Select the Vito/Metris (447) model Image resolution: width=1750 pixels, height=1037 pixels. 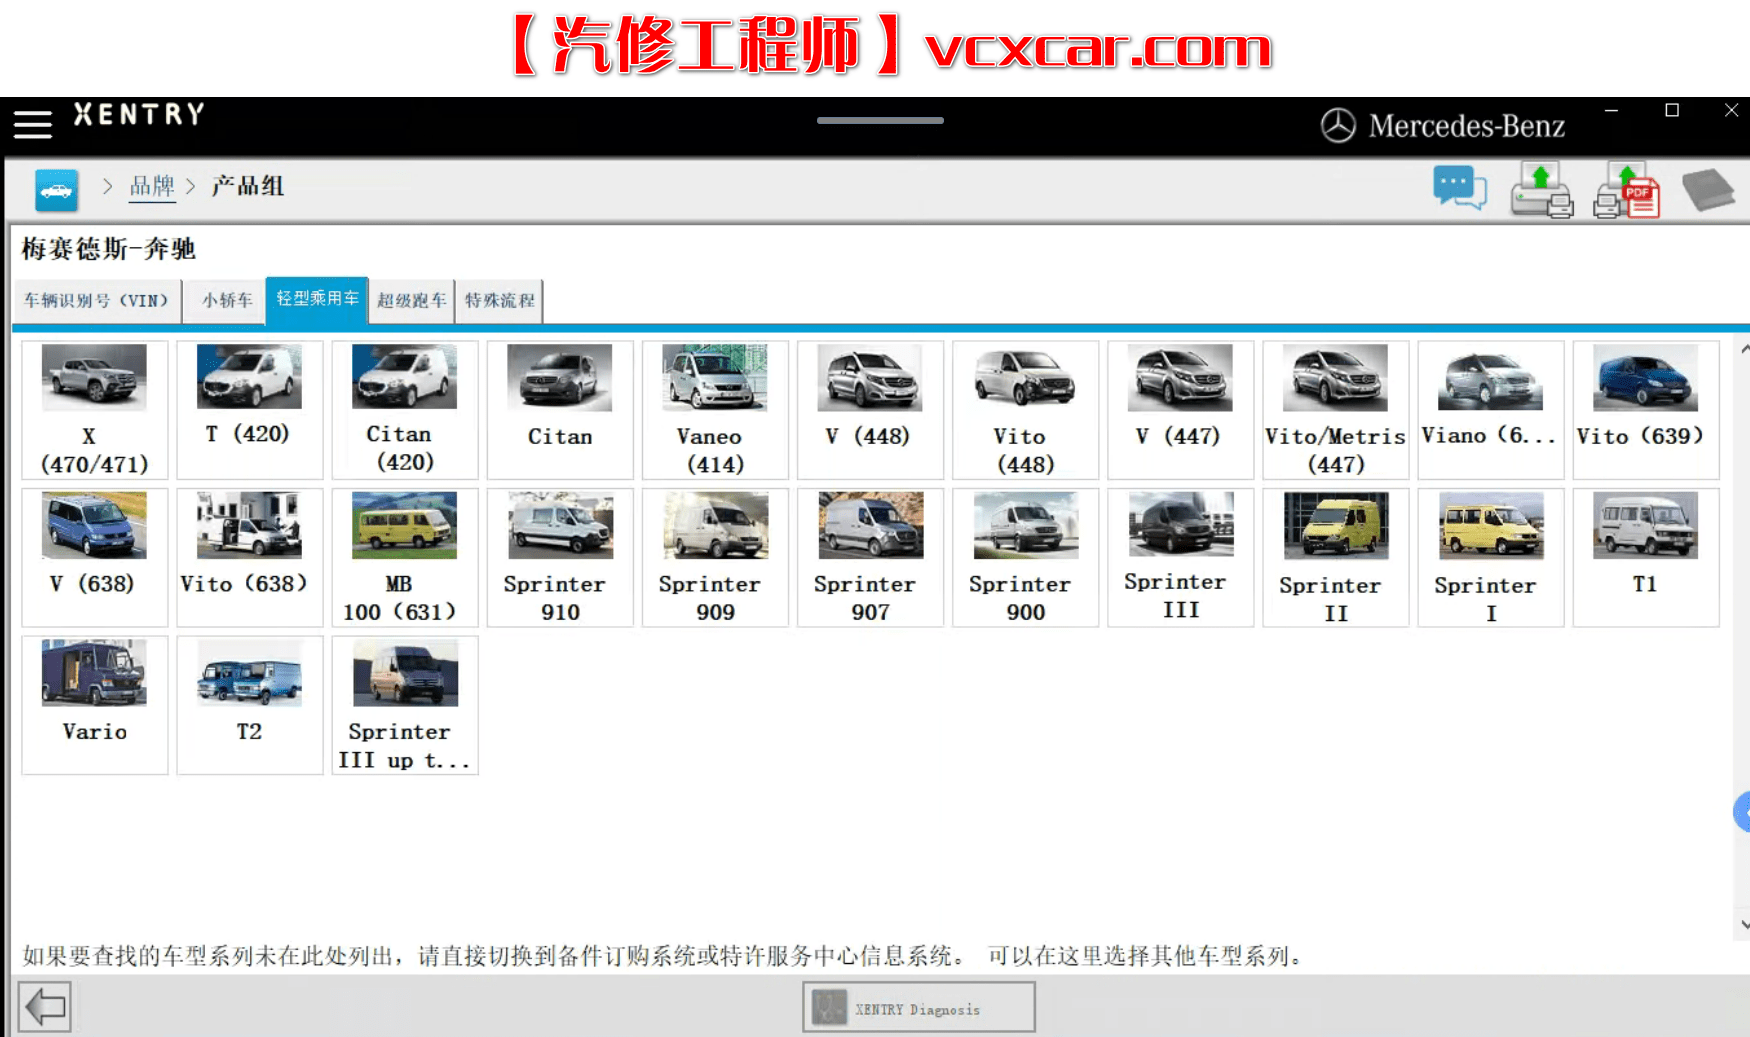click(x=1335, y=409)
